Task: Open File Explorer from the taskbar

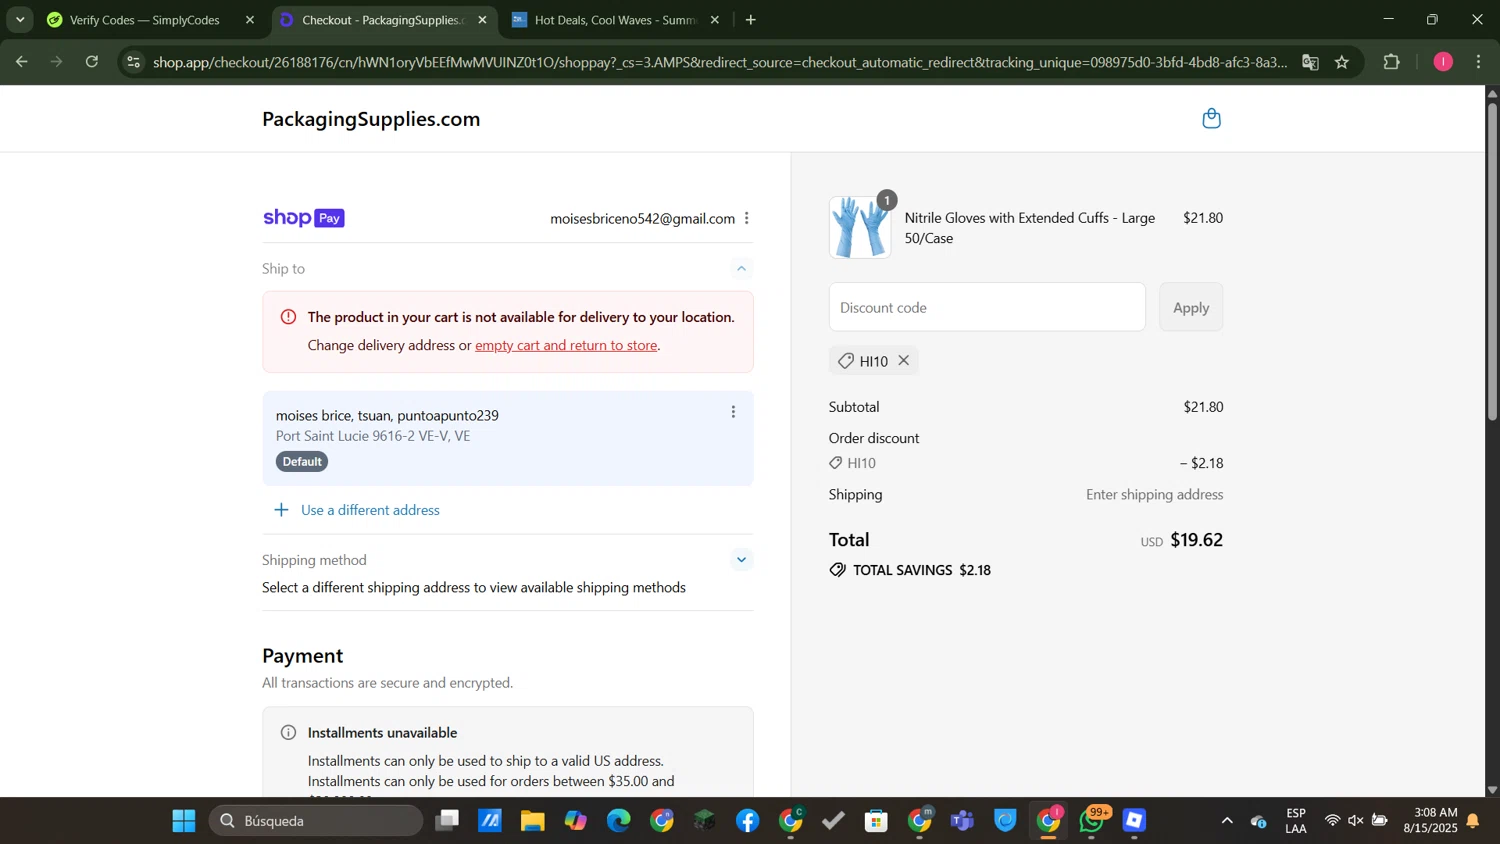Action: pyautogui.click(x=533, y=821)
